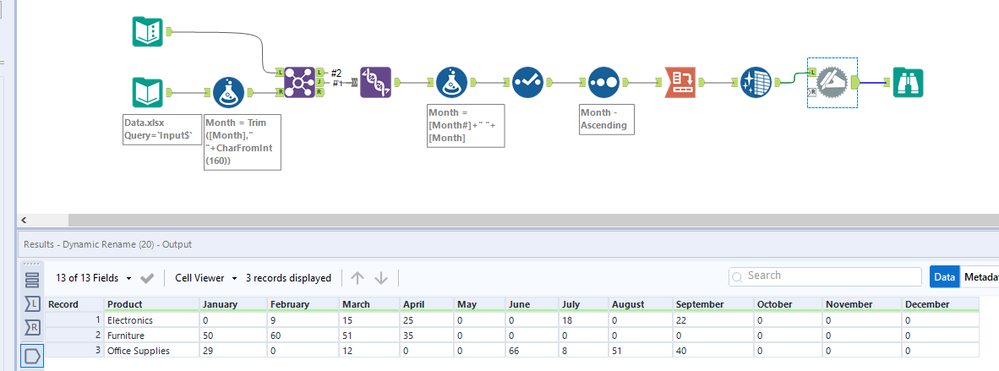Select the Select tool with checkmark
This screenshot has height=371, width=999.
click(x=528, y=82)
